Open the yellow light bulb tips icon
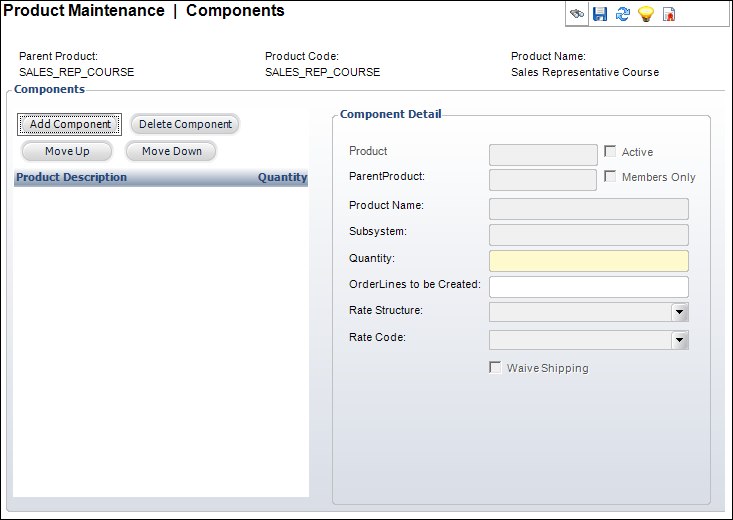733x520 pixels. click(646, 14)
